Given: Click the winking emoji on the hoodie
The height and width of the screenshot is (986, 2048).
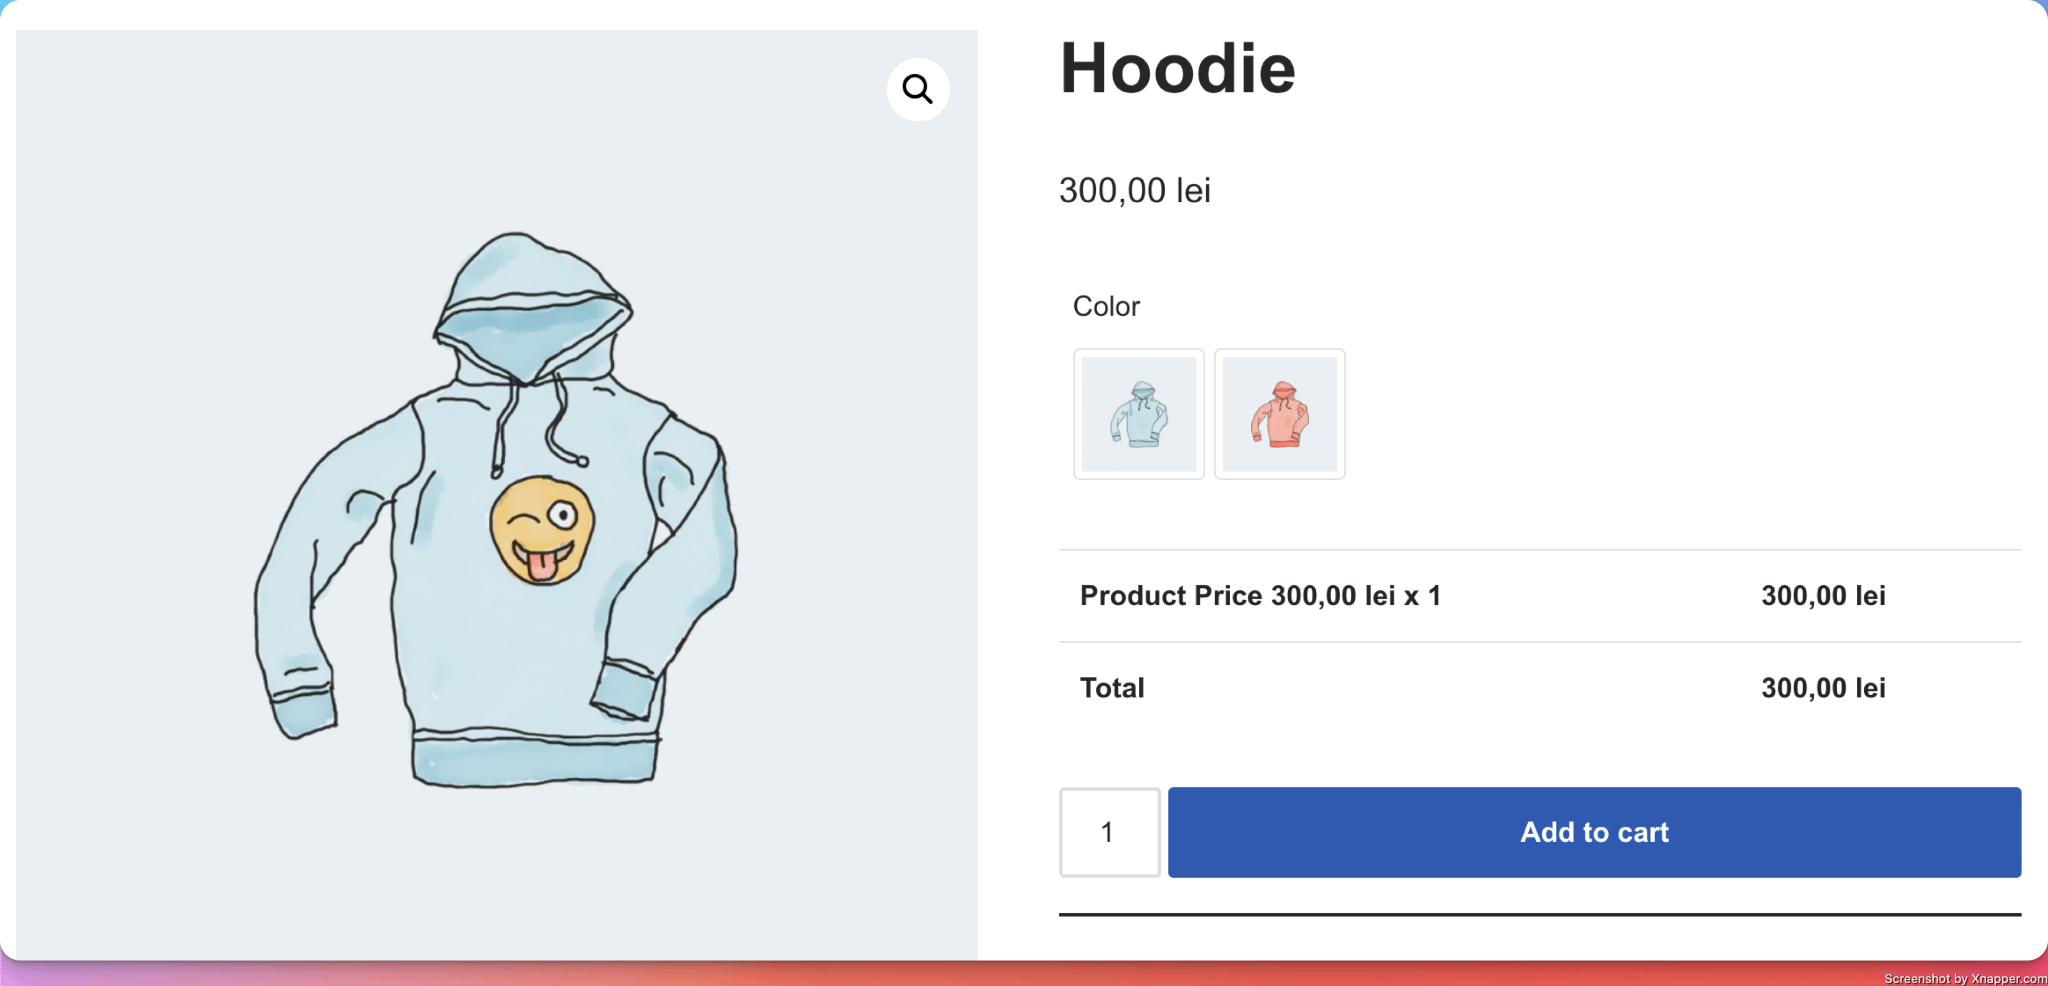Looking at the screenshot, I should coord(542,530).
